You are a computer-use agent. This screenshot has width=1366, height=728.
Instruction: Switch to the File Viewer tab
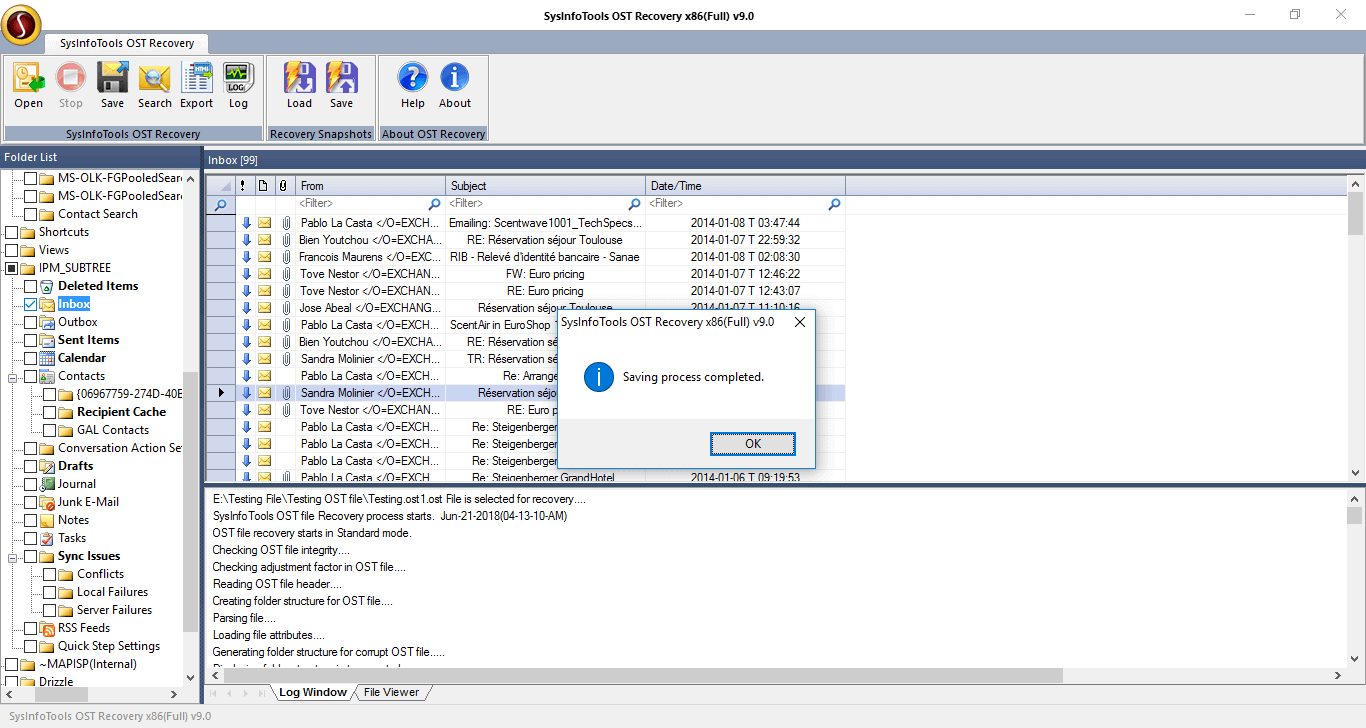pos(391,692)
